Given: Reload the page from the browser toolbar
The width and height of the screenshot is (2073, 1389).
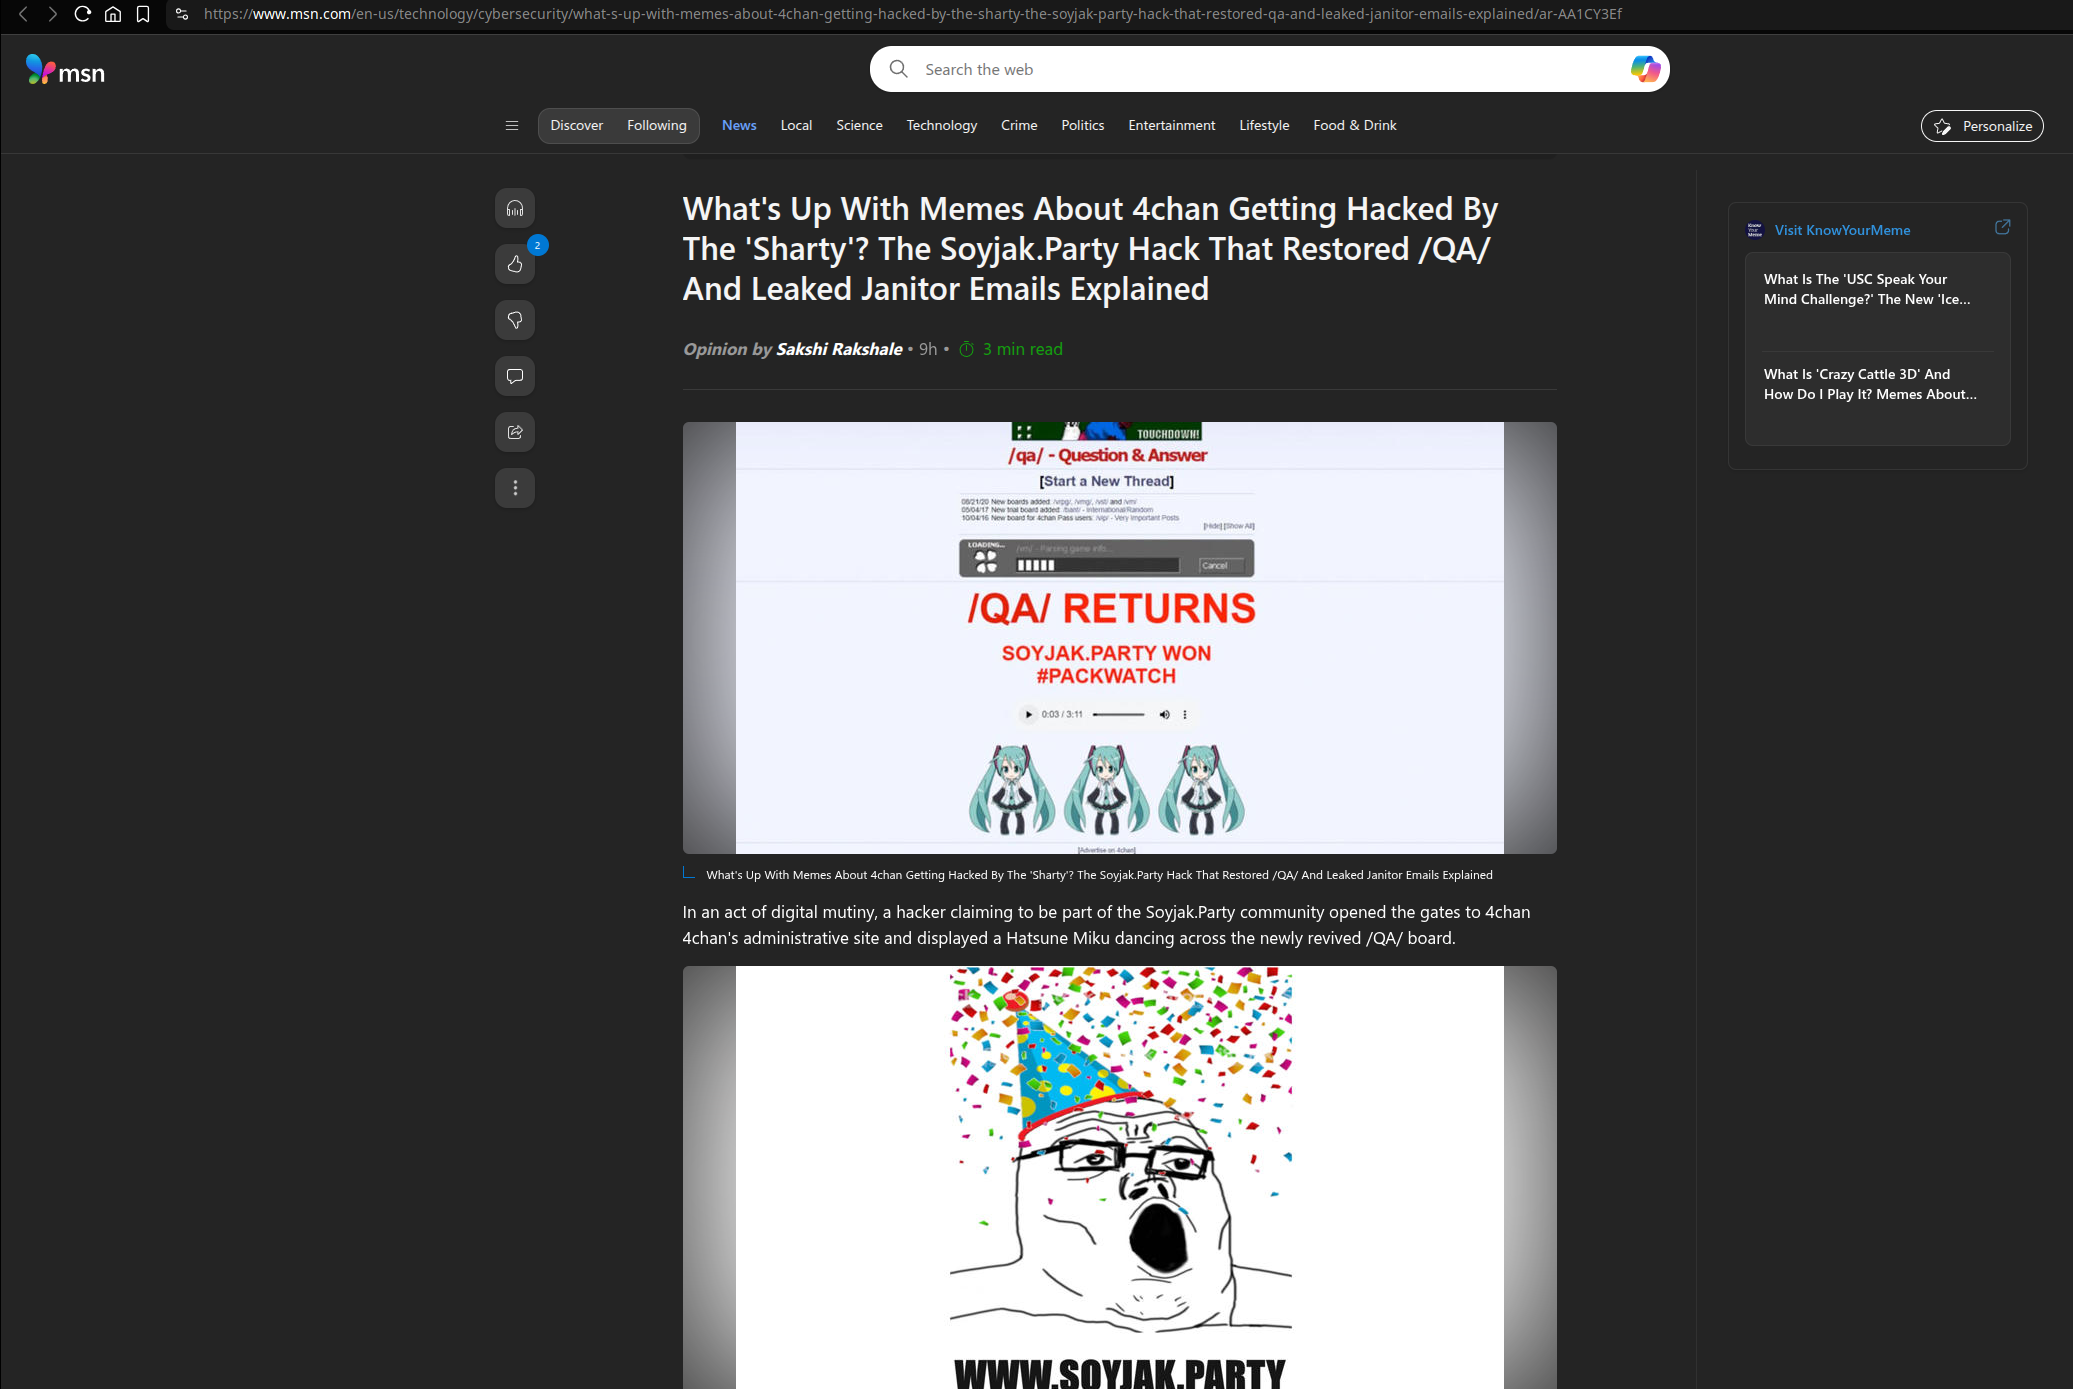Looking at the screenshot, I should 83,14.
